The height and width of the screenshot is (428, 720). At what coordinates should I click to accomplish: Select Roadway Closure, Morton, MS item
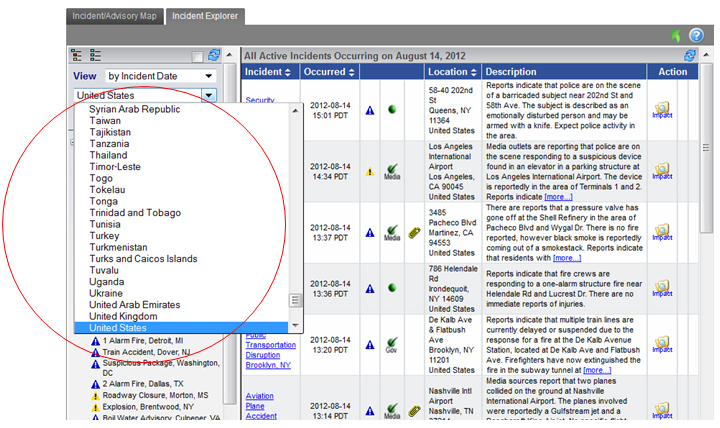(155, 395)
